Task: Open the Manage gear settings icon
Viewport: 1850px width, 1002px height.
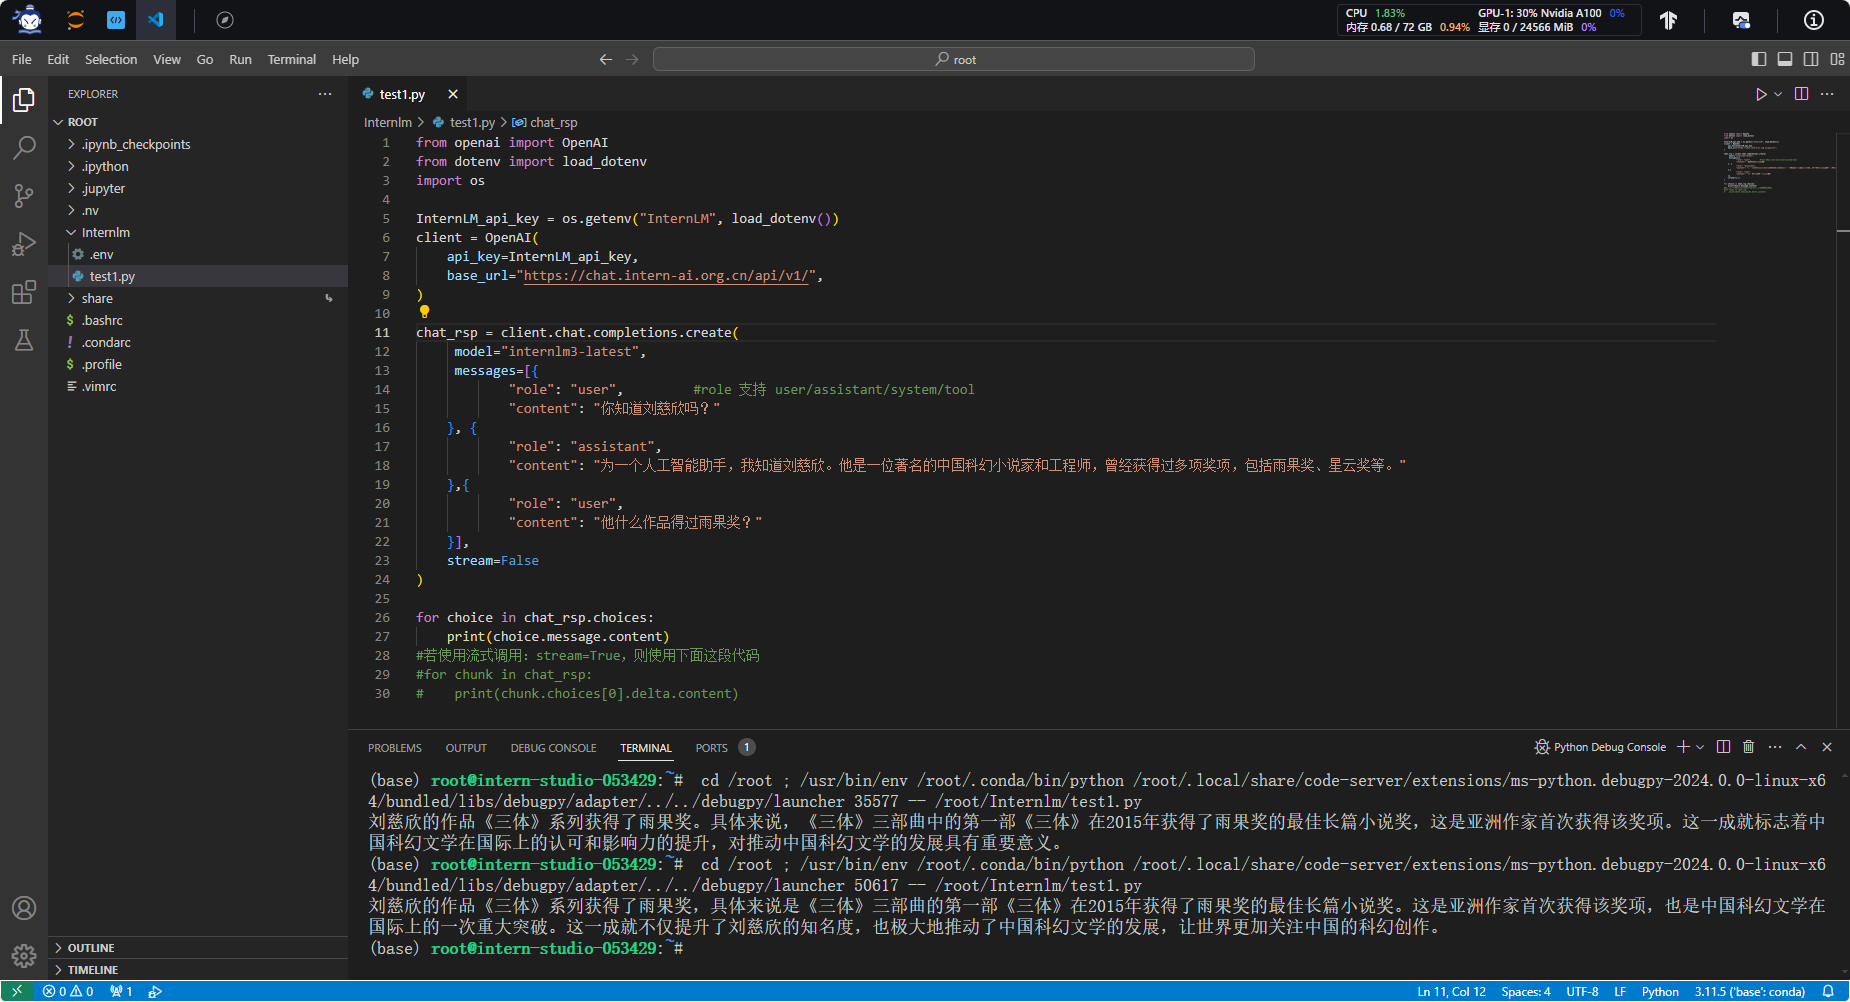Action: pyautogui.click(x=24, y=956)
